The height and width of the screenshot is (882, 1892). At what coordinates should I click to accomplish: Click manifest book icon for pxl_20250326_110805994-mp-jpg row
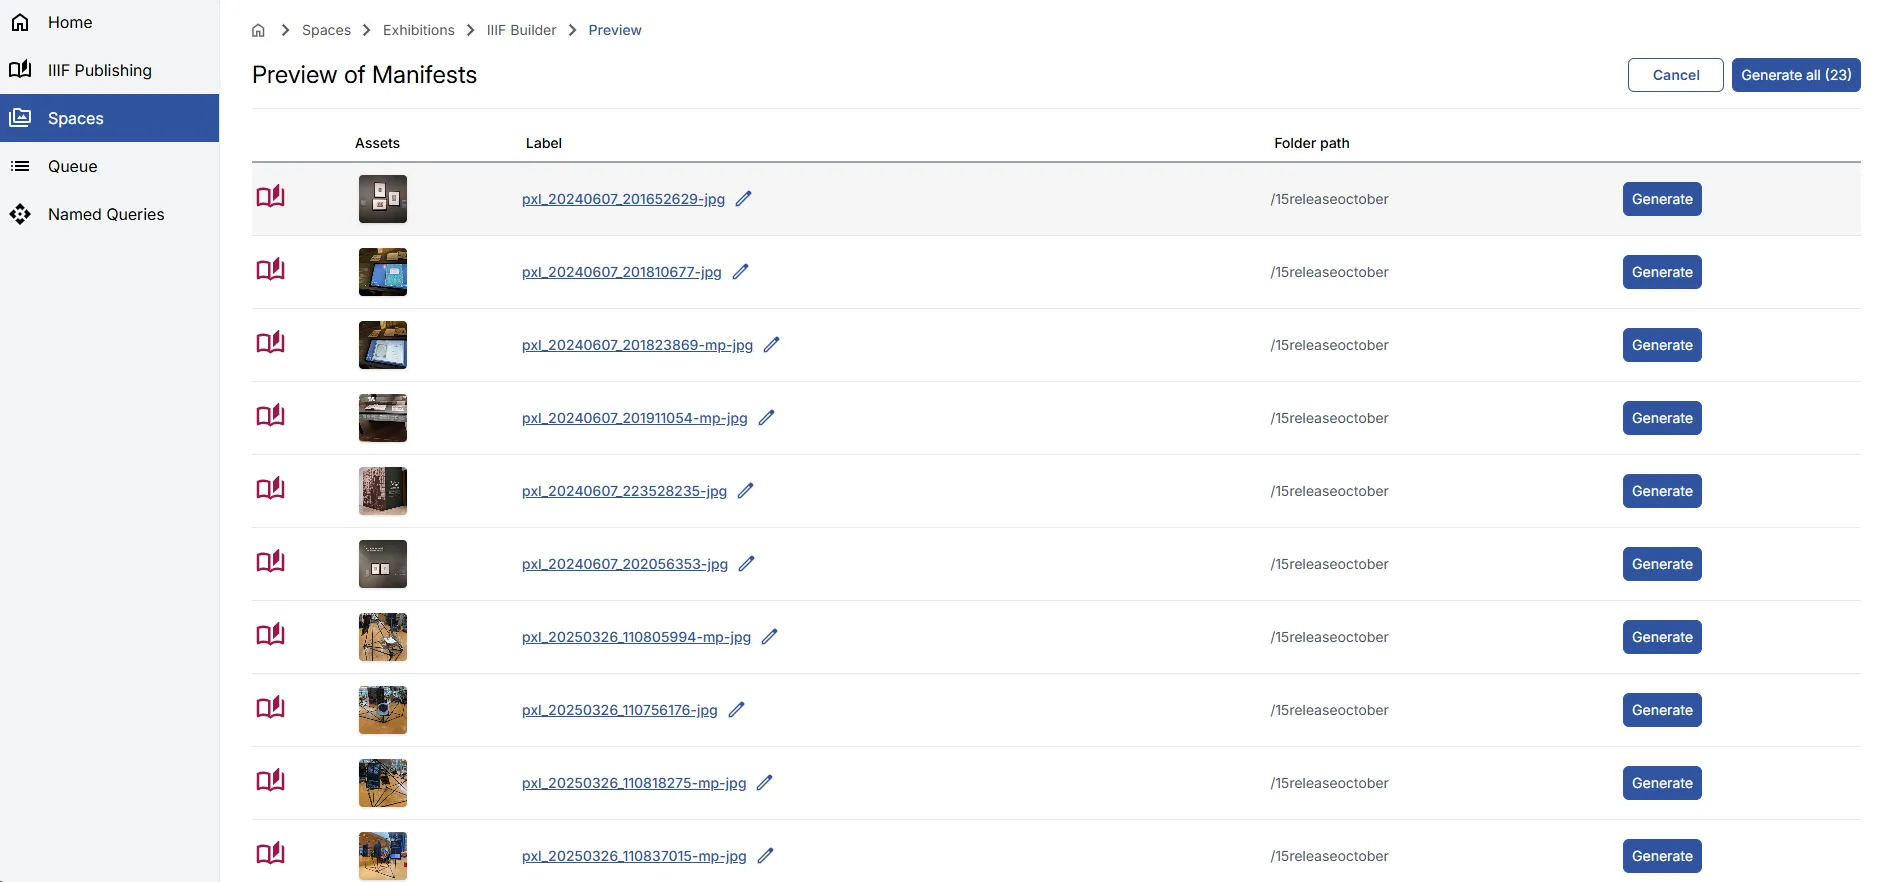coord(271,635)
